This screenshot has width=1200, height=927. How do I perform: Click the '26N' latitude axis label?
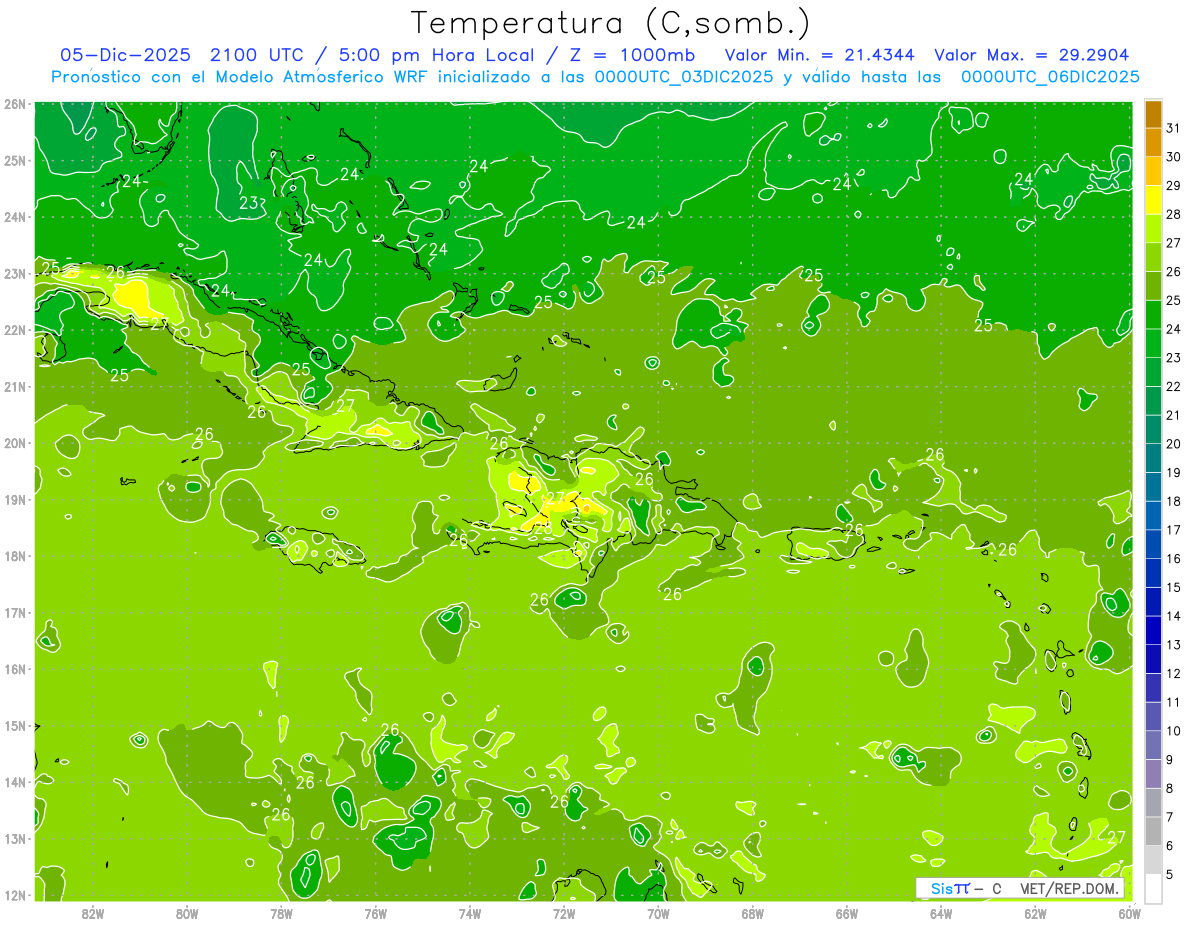14,104
